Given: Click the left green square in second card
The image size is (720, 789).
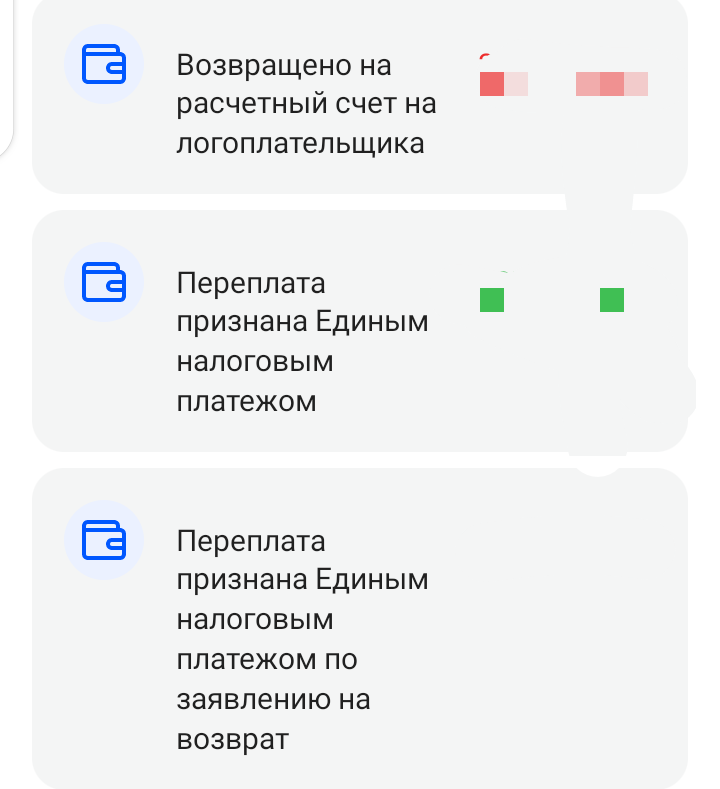Looking at the screenshot, I should pos(492,300).
